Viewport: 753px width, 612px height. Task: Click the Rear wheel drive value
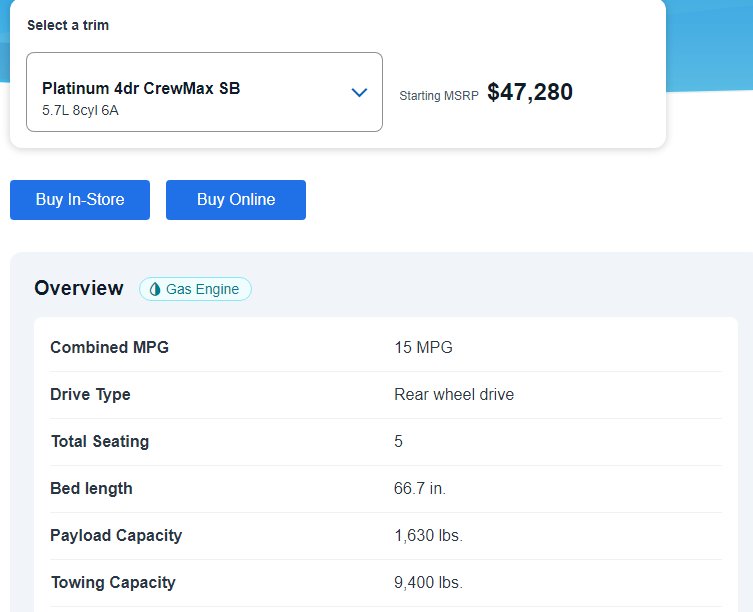[454, 394]
